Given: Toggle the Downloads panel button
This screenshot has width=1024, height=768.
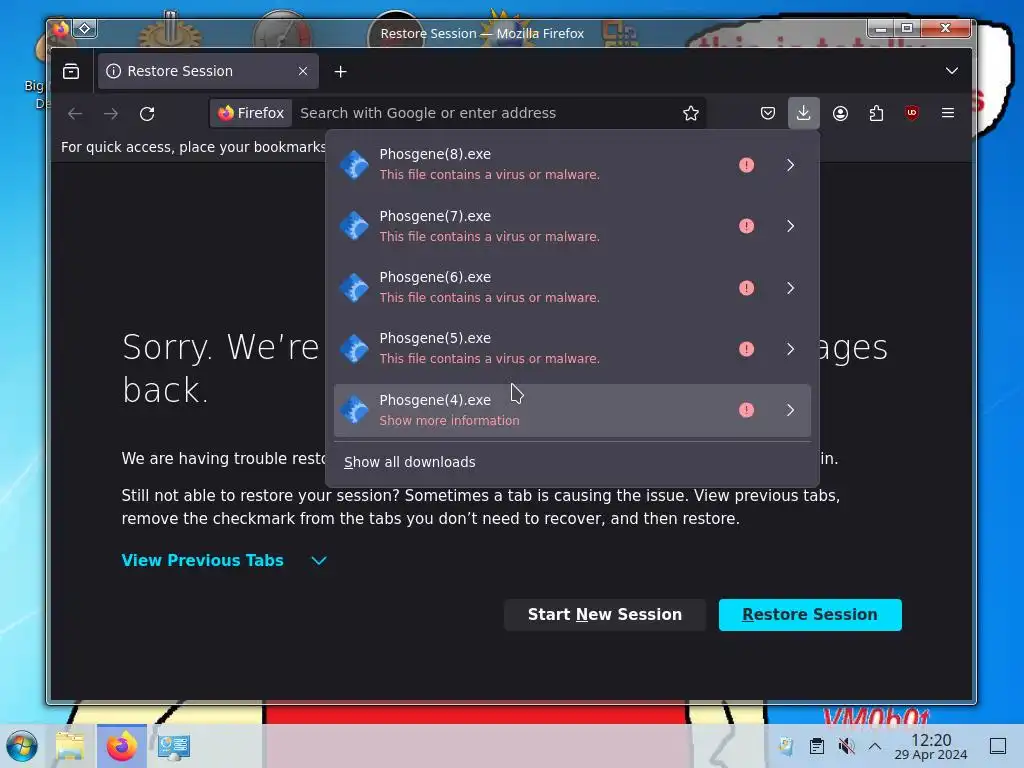Looking at the screenshot, I should tap(803, 113).
